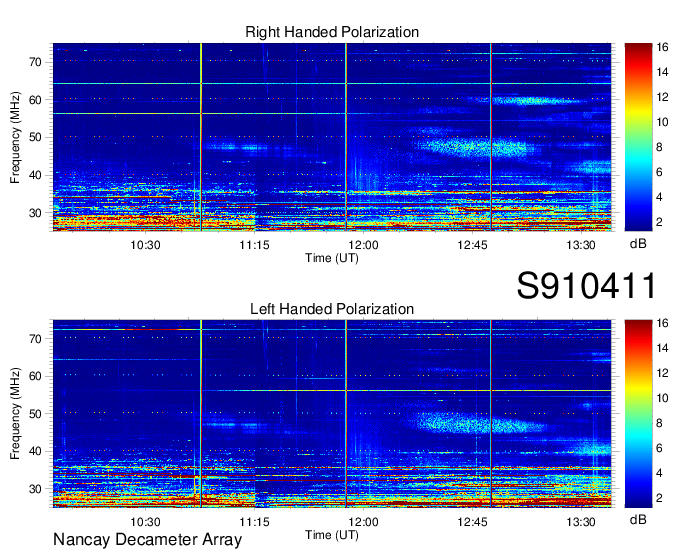This screenshot has height=552, width=680.
Task: Click the 6 value on Right Handed color bar
Action: point(660,172)
